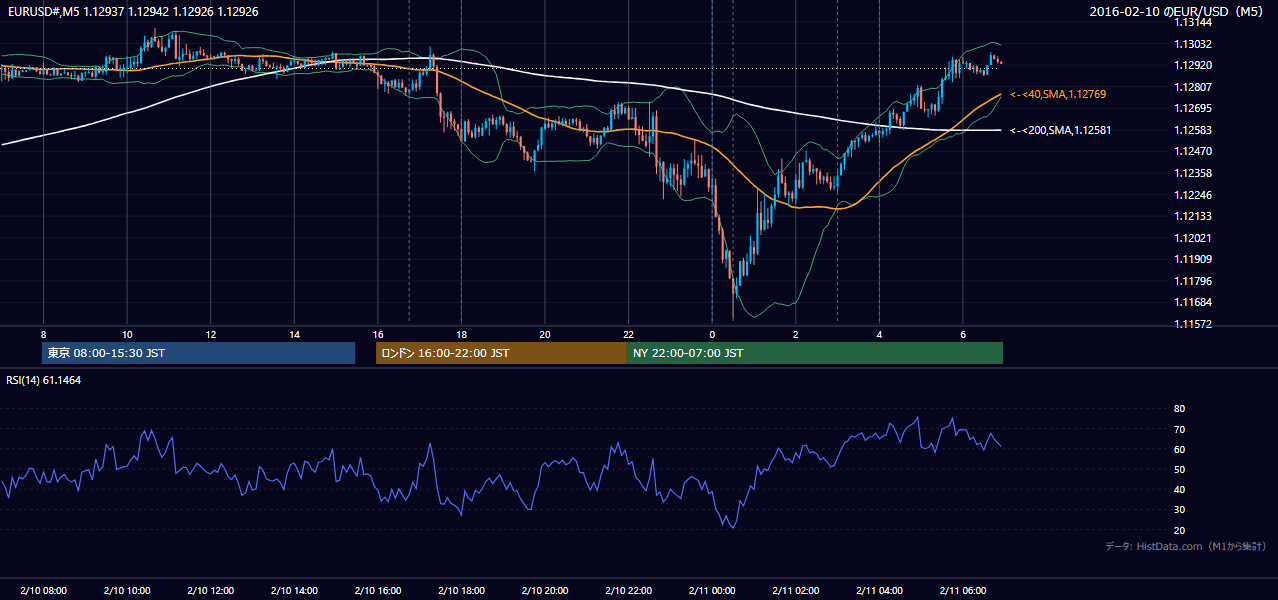Screen dimensions: 1278x600
Task: Click price level 1.12920 on axis
Action: [1193, 65]
